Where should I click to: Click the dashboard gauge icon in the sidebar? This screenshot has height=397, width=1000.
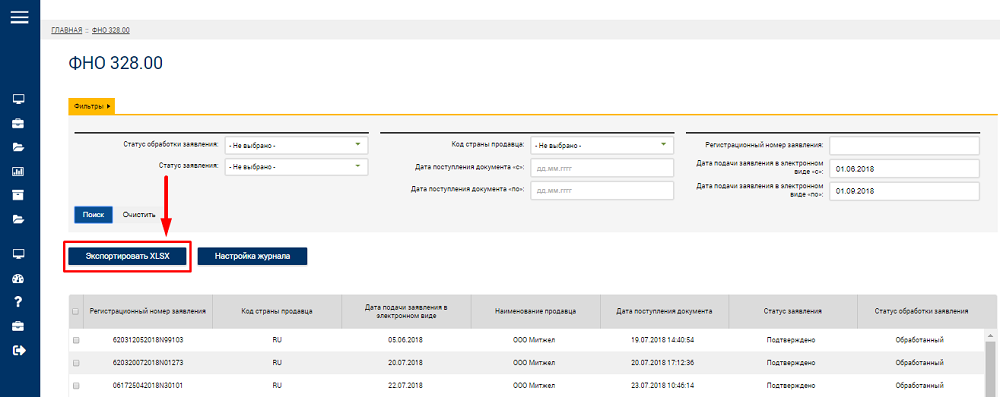[x=18, y=278]
